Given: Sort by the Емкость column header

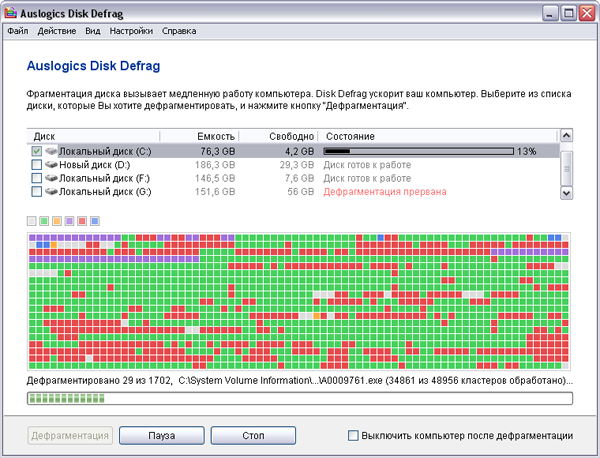Looking at the screenshot, I should coord(199,136).
